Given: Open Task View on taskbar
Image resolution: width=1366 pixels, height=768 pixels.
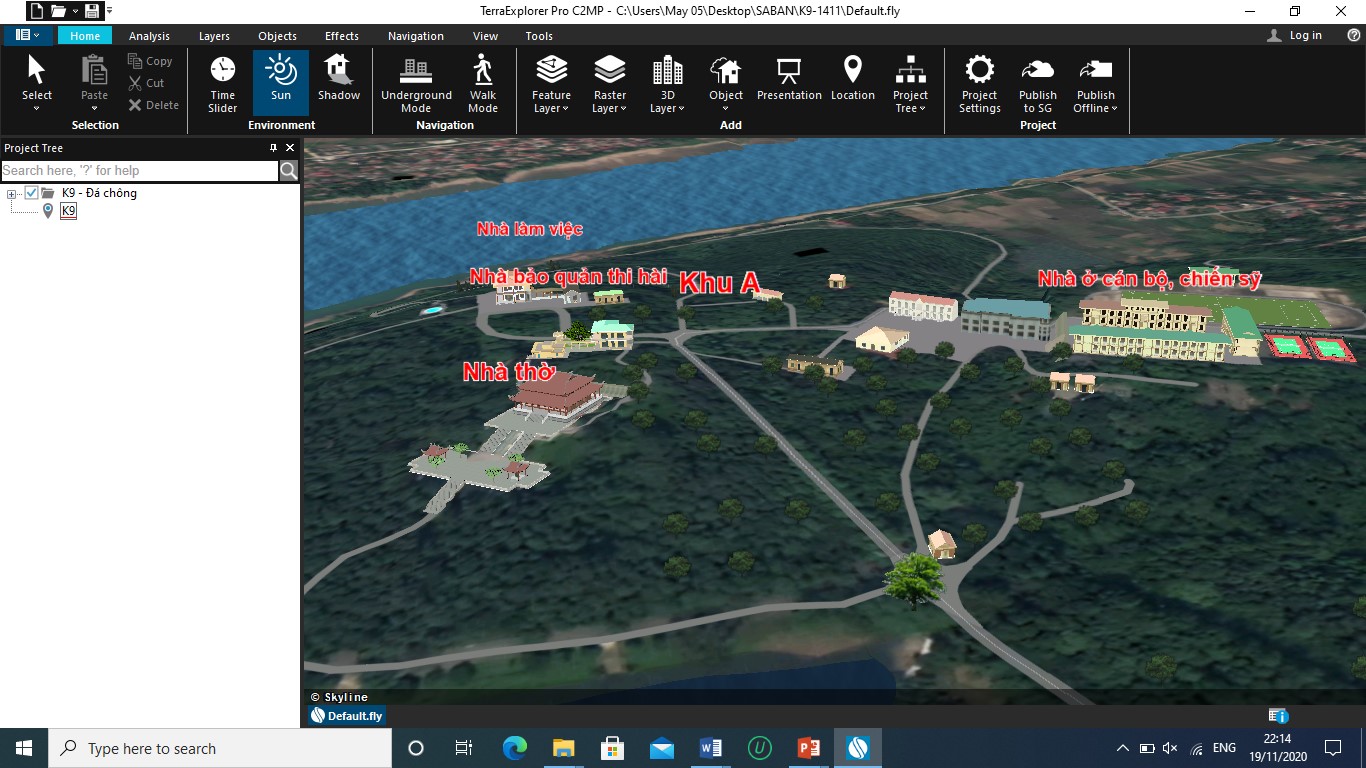Looking at the screenshot, I should (x=464, y=748).
